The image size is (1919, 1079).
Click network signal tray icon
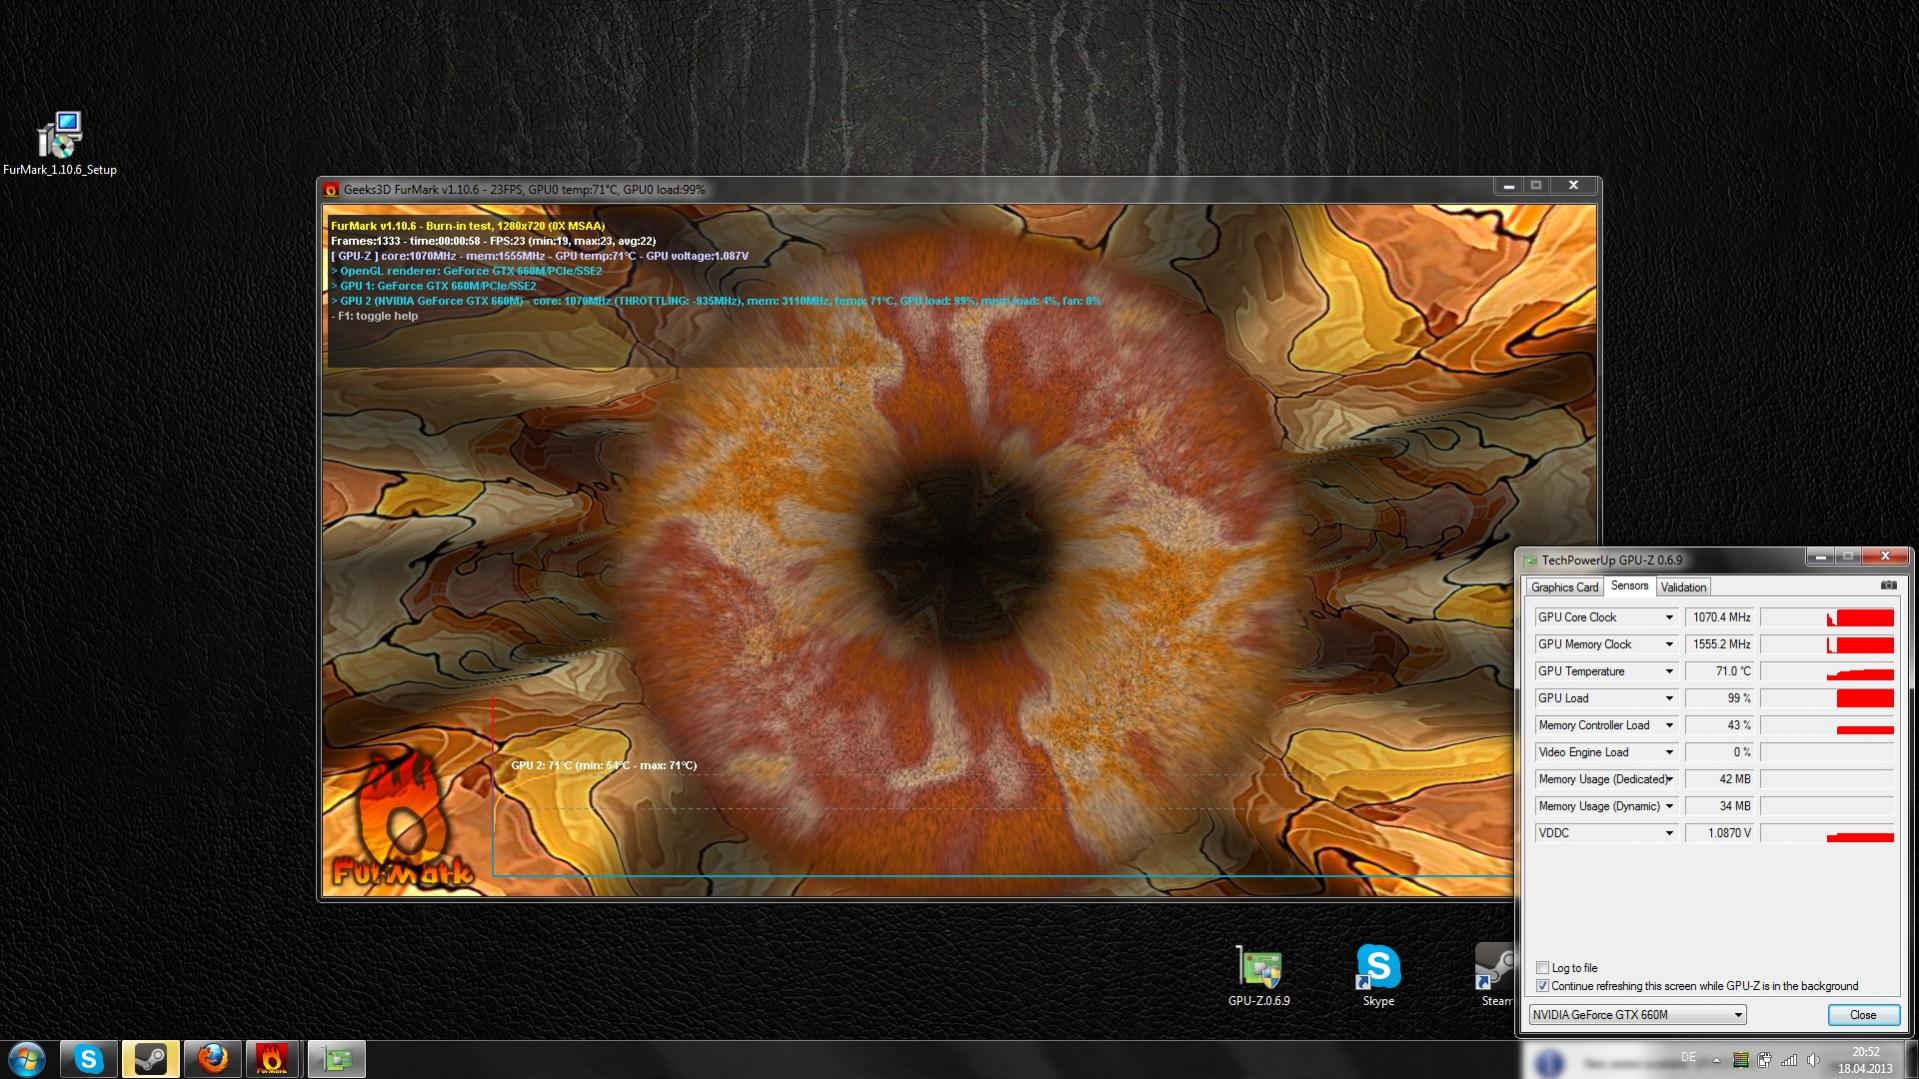(1789, 1060)
